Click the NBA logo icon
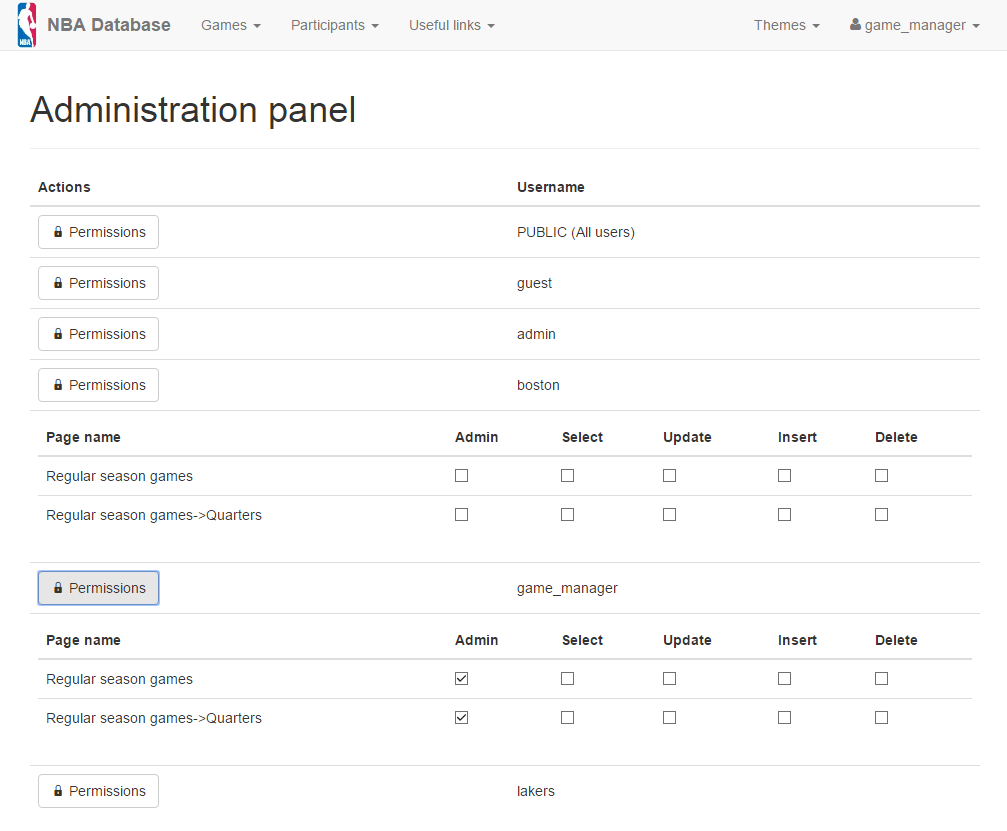The image size is (1007, 831). click(25, 24)
